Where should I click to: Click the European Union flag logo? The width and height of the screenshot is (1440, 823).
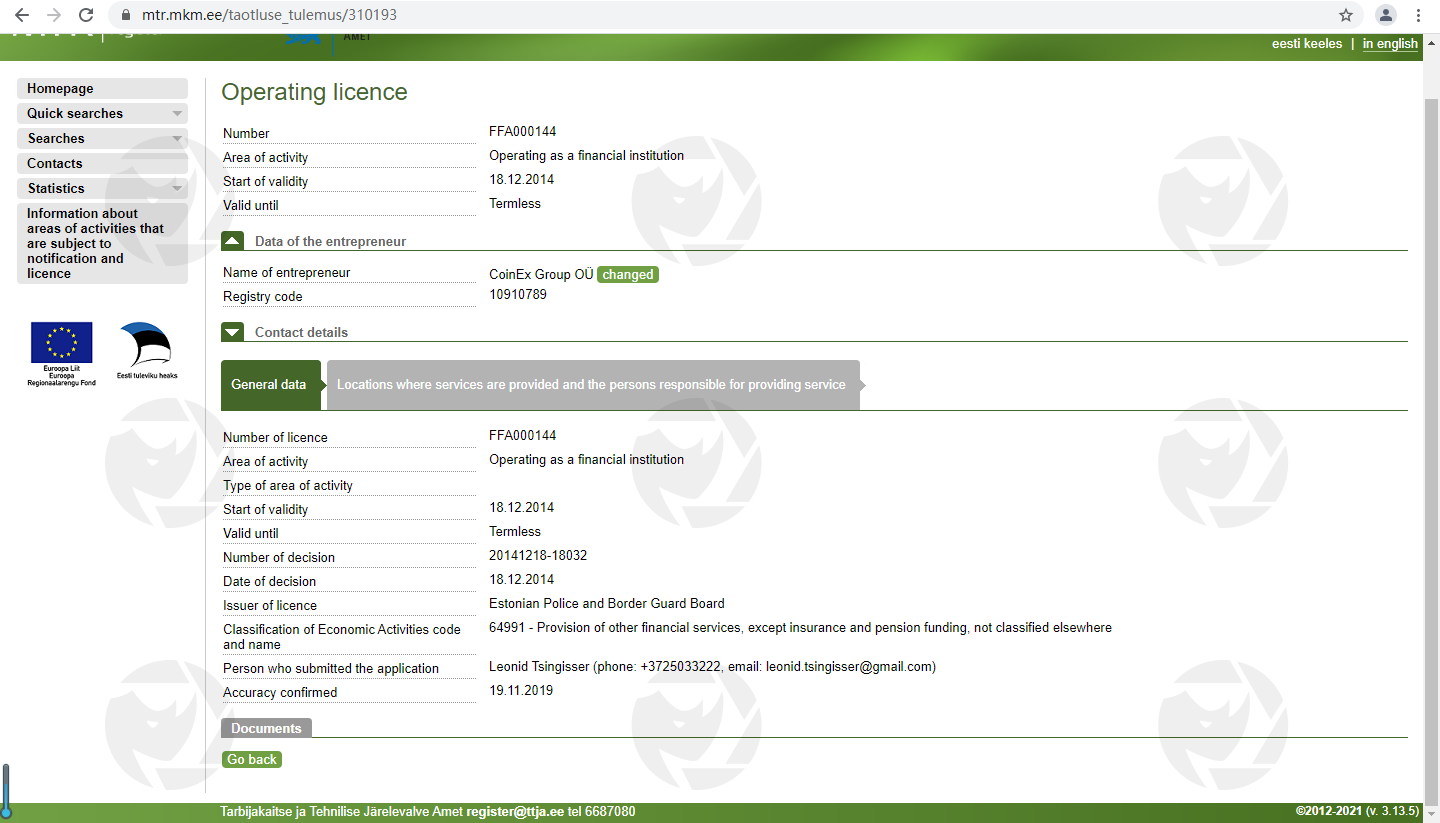point(61,343)
